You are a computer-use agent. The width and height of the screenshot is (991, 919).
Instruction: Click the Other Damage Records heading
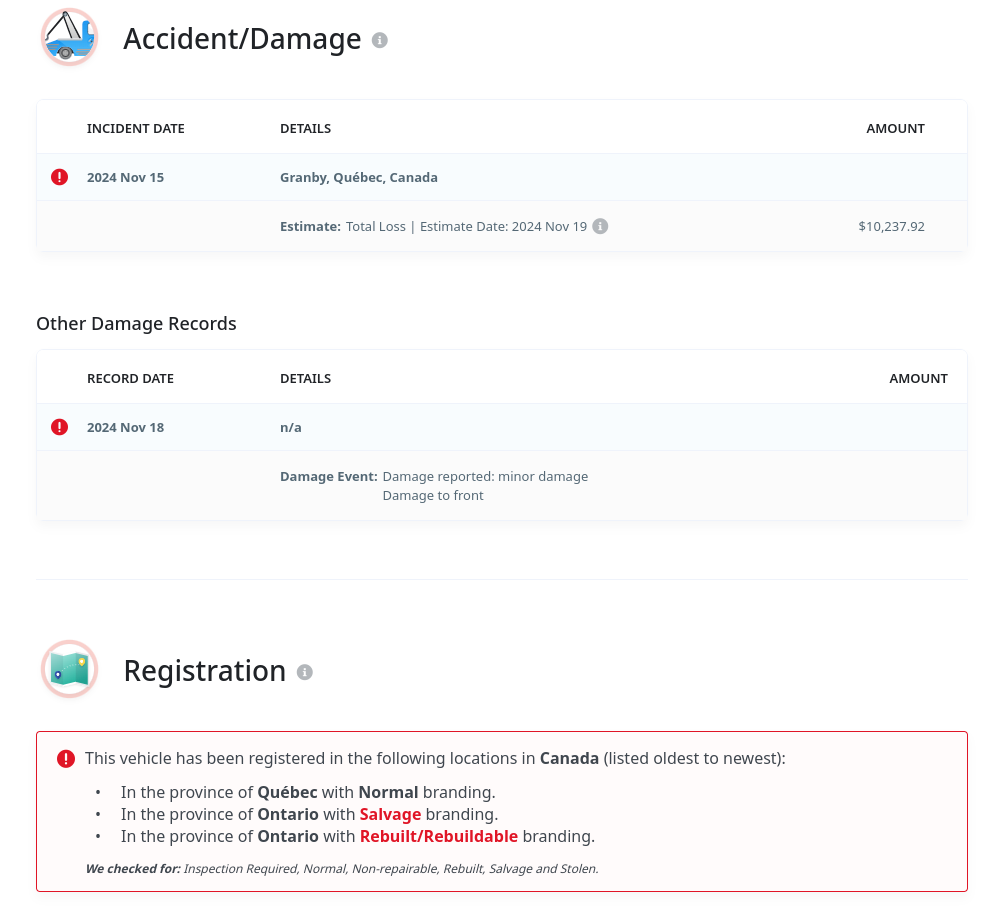point(136,323)
